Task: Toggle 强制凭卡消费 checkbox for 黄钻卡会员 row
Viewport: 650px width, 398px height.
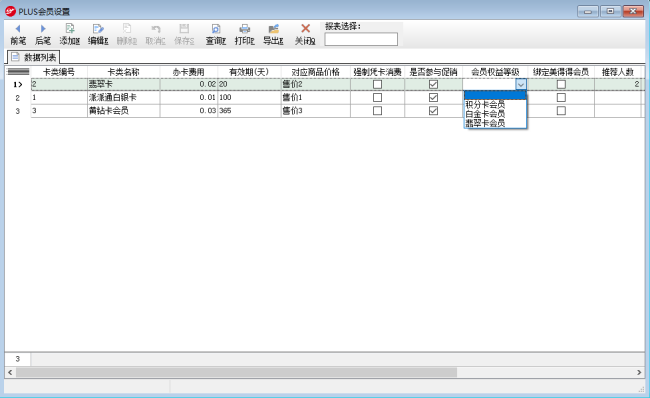Action: coord(377,111)
